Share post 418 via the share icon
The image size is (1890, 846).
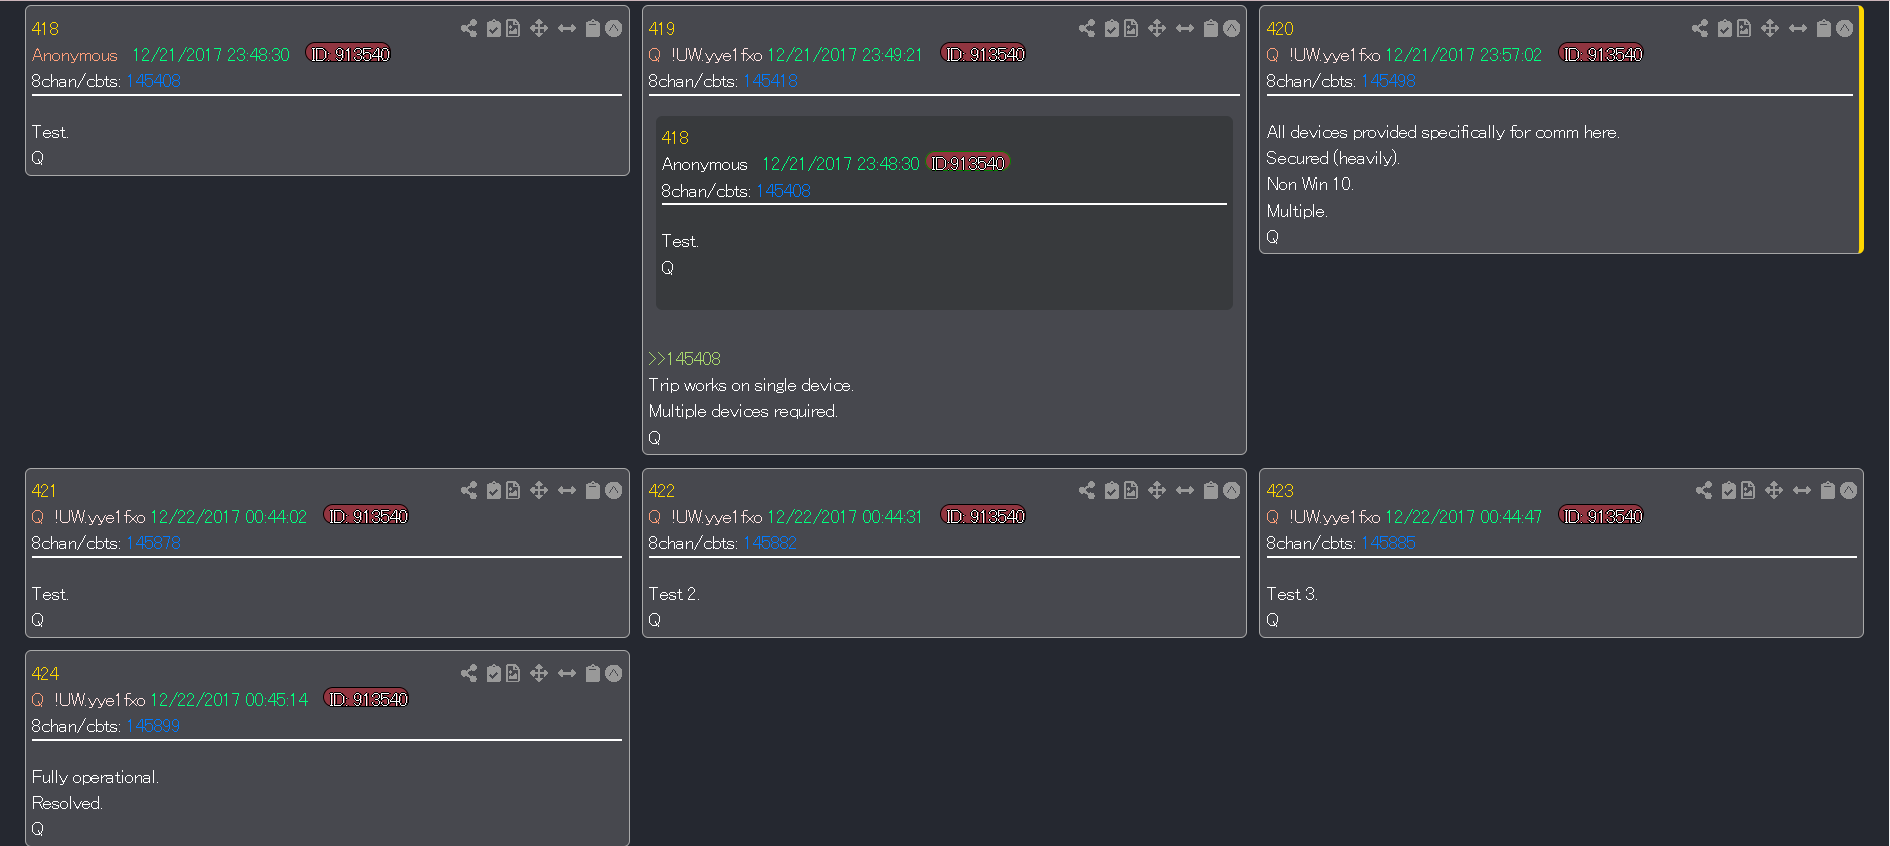(x=469, y=28)
